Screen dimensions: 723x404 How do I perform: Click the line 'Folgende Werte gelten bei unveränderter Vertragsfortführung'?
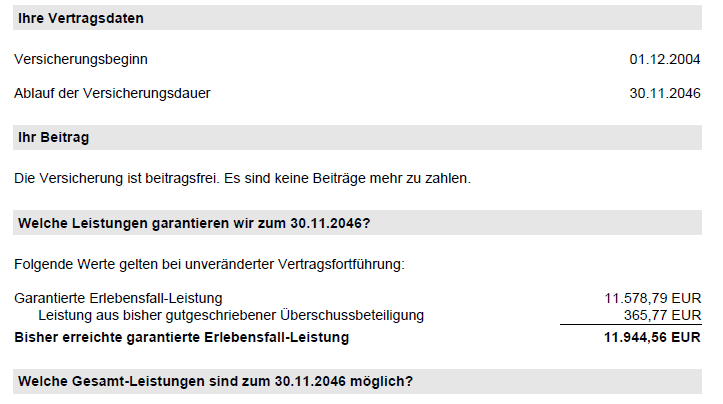(208, 264)
